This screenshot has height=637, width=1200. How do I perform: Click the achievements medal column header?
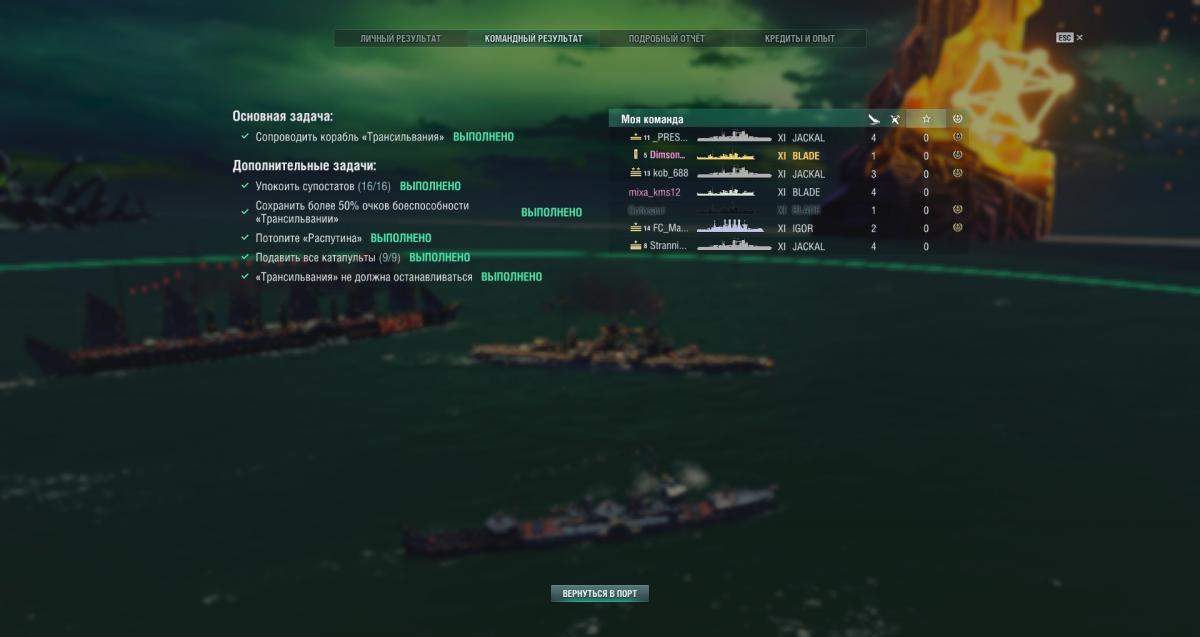pos(958,119)
